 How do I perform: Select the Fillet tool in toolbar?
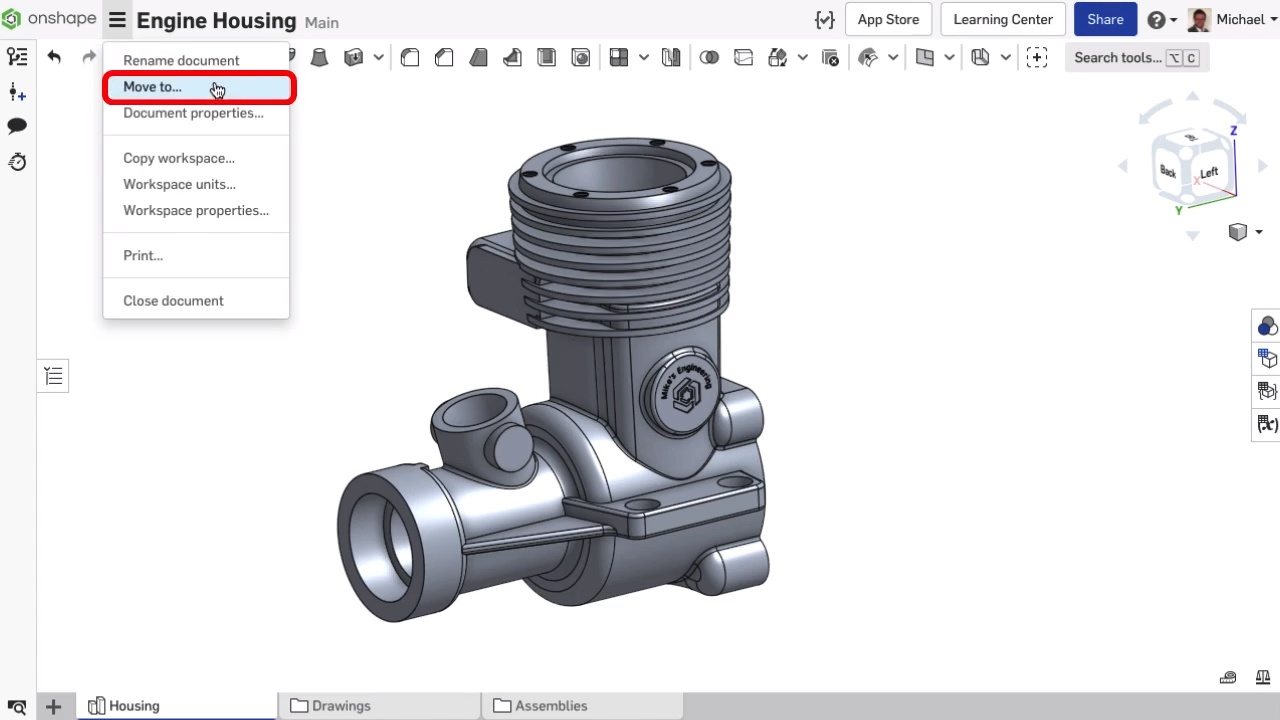pos(410,58)
